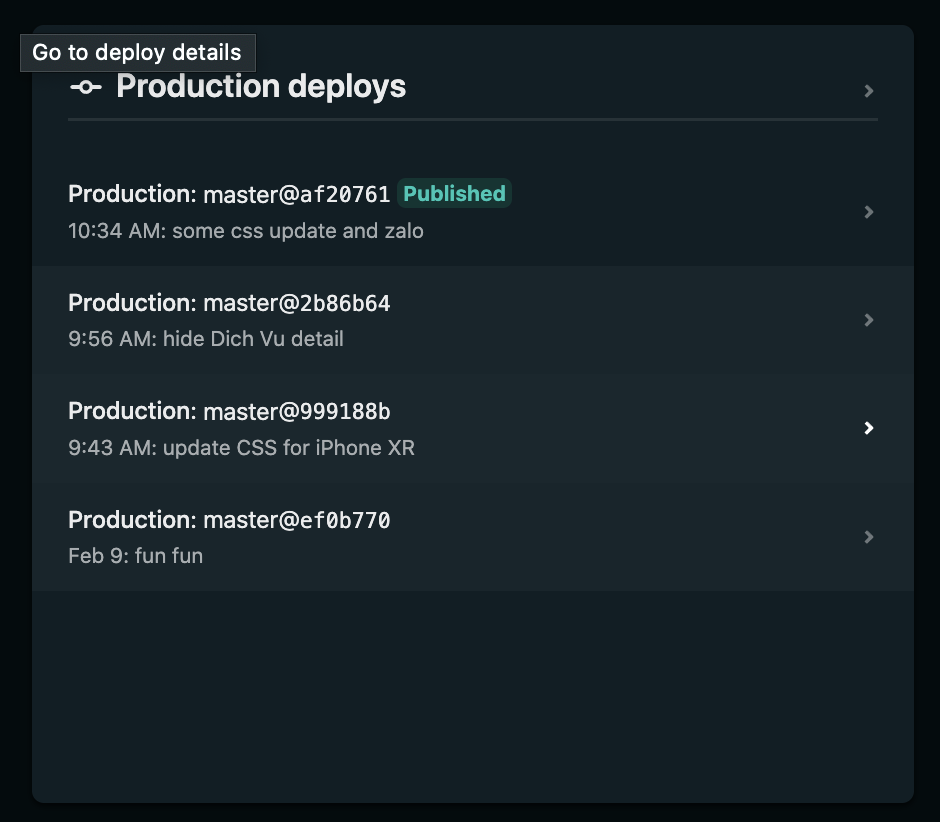
Task: Select the master@2b86b64 commit reference
Action: point(296,303)
